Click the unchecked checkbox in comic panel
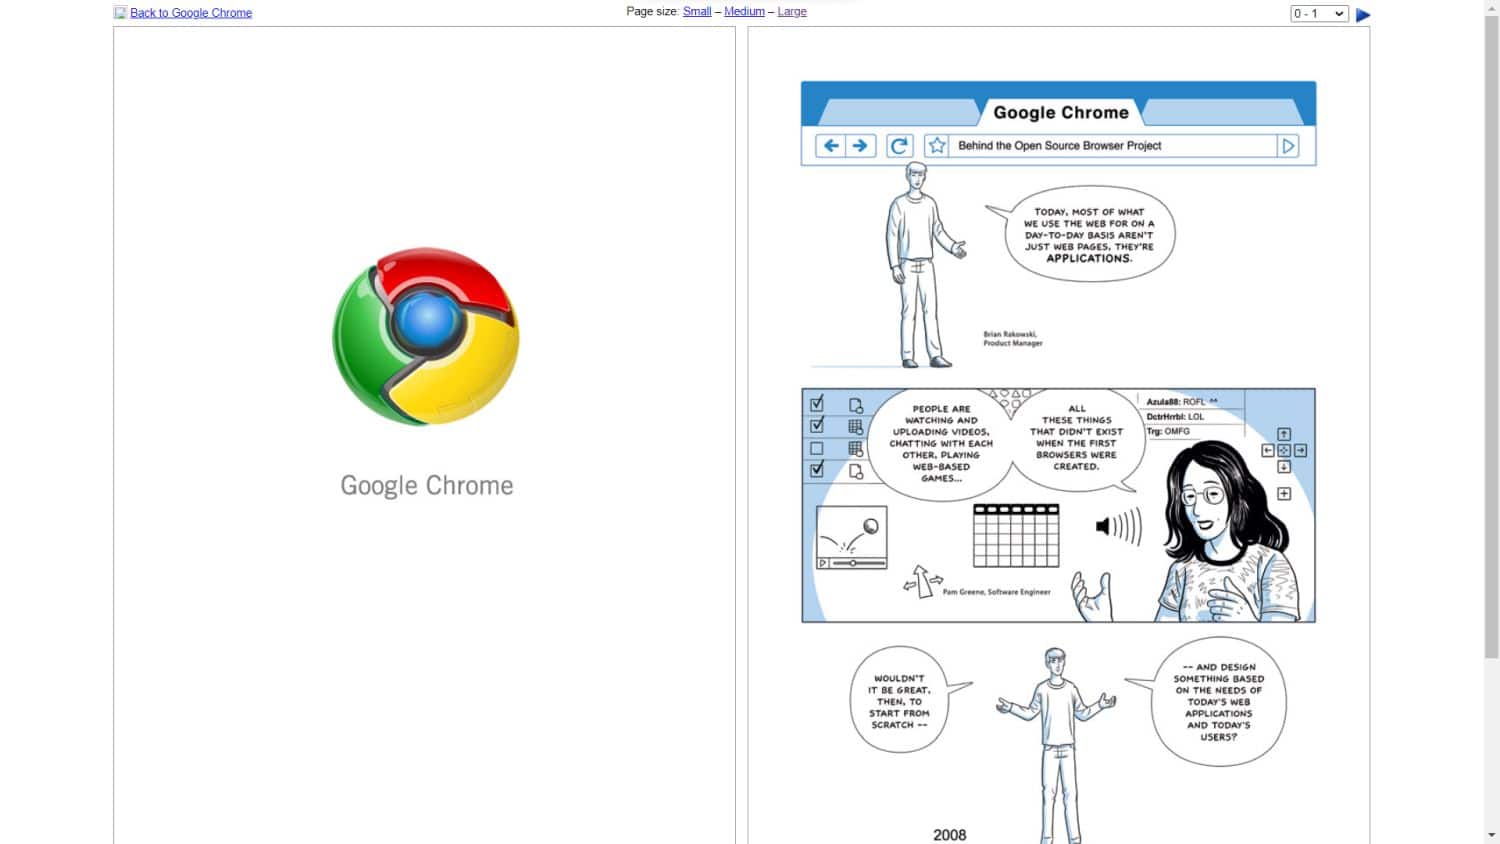 click(817, 449)
